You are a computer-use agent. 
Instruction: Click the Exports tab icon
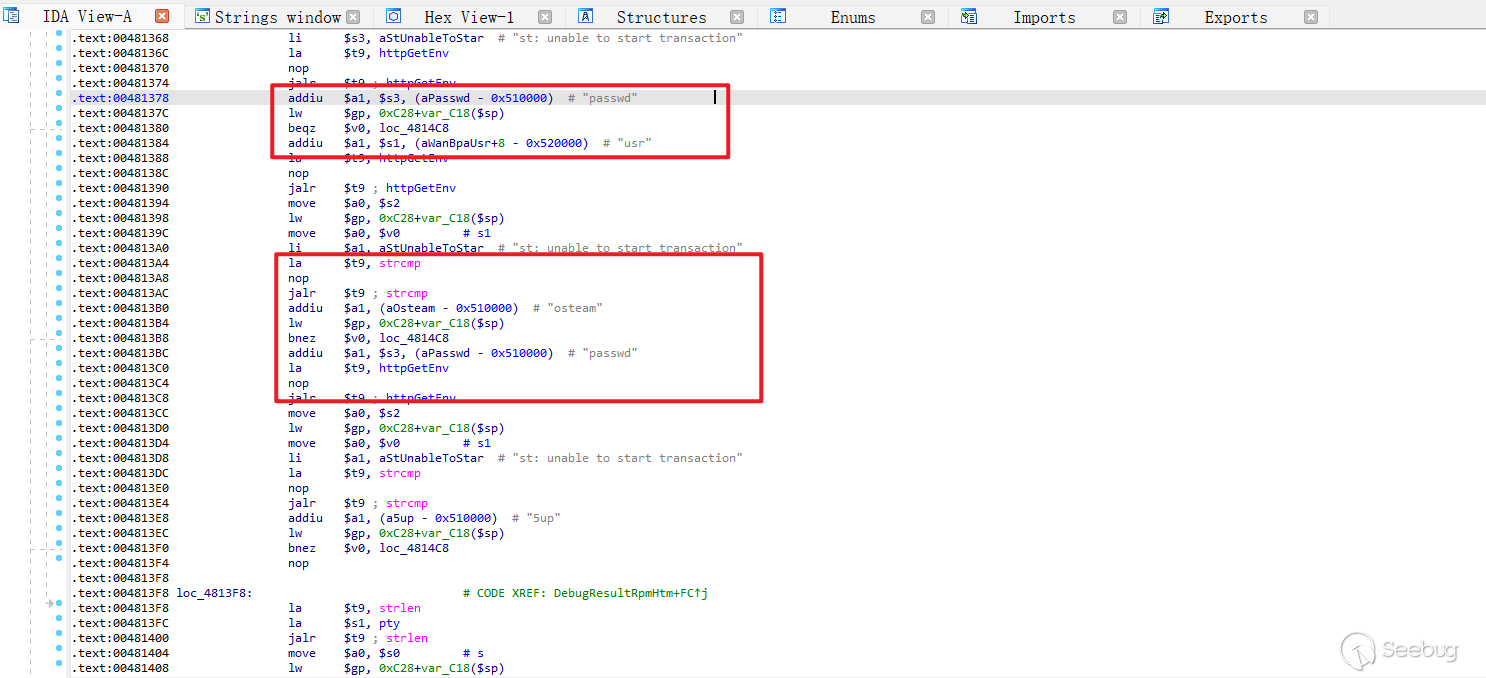tap(1161, 17)
